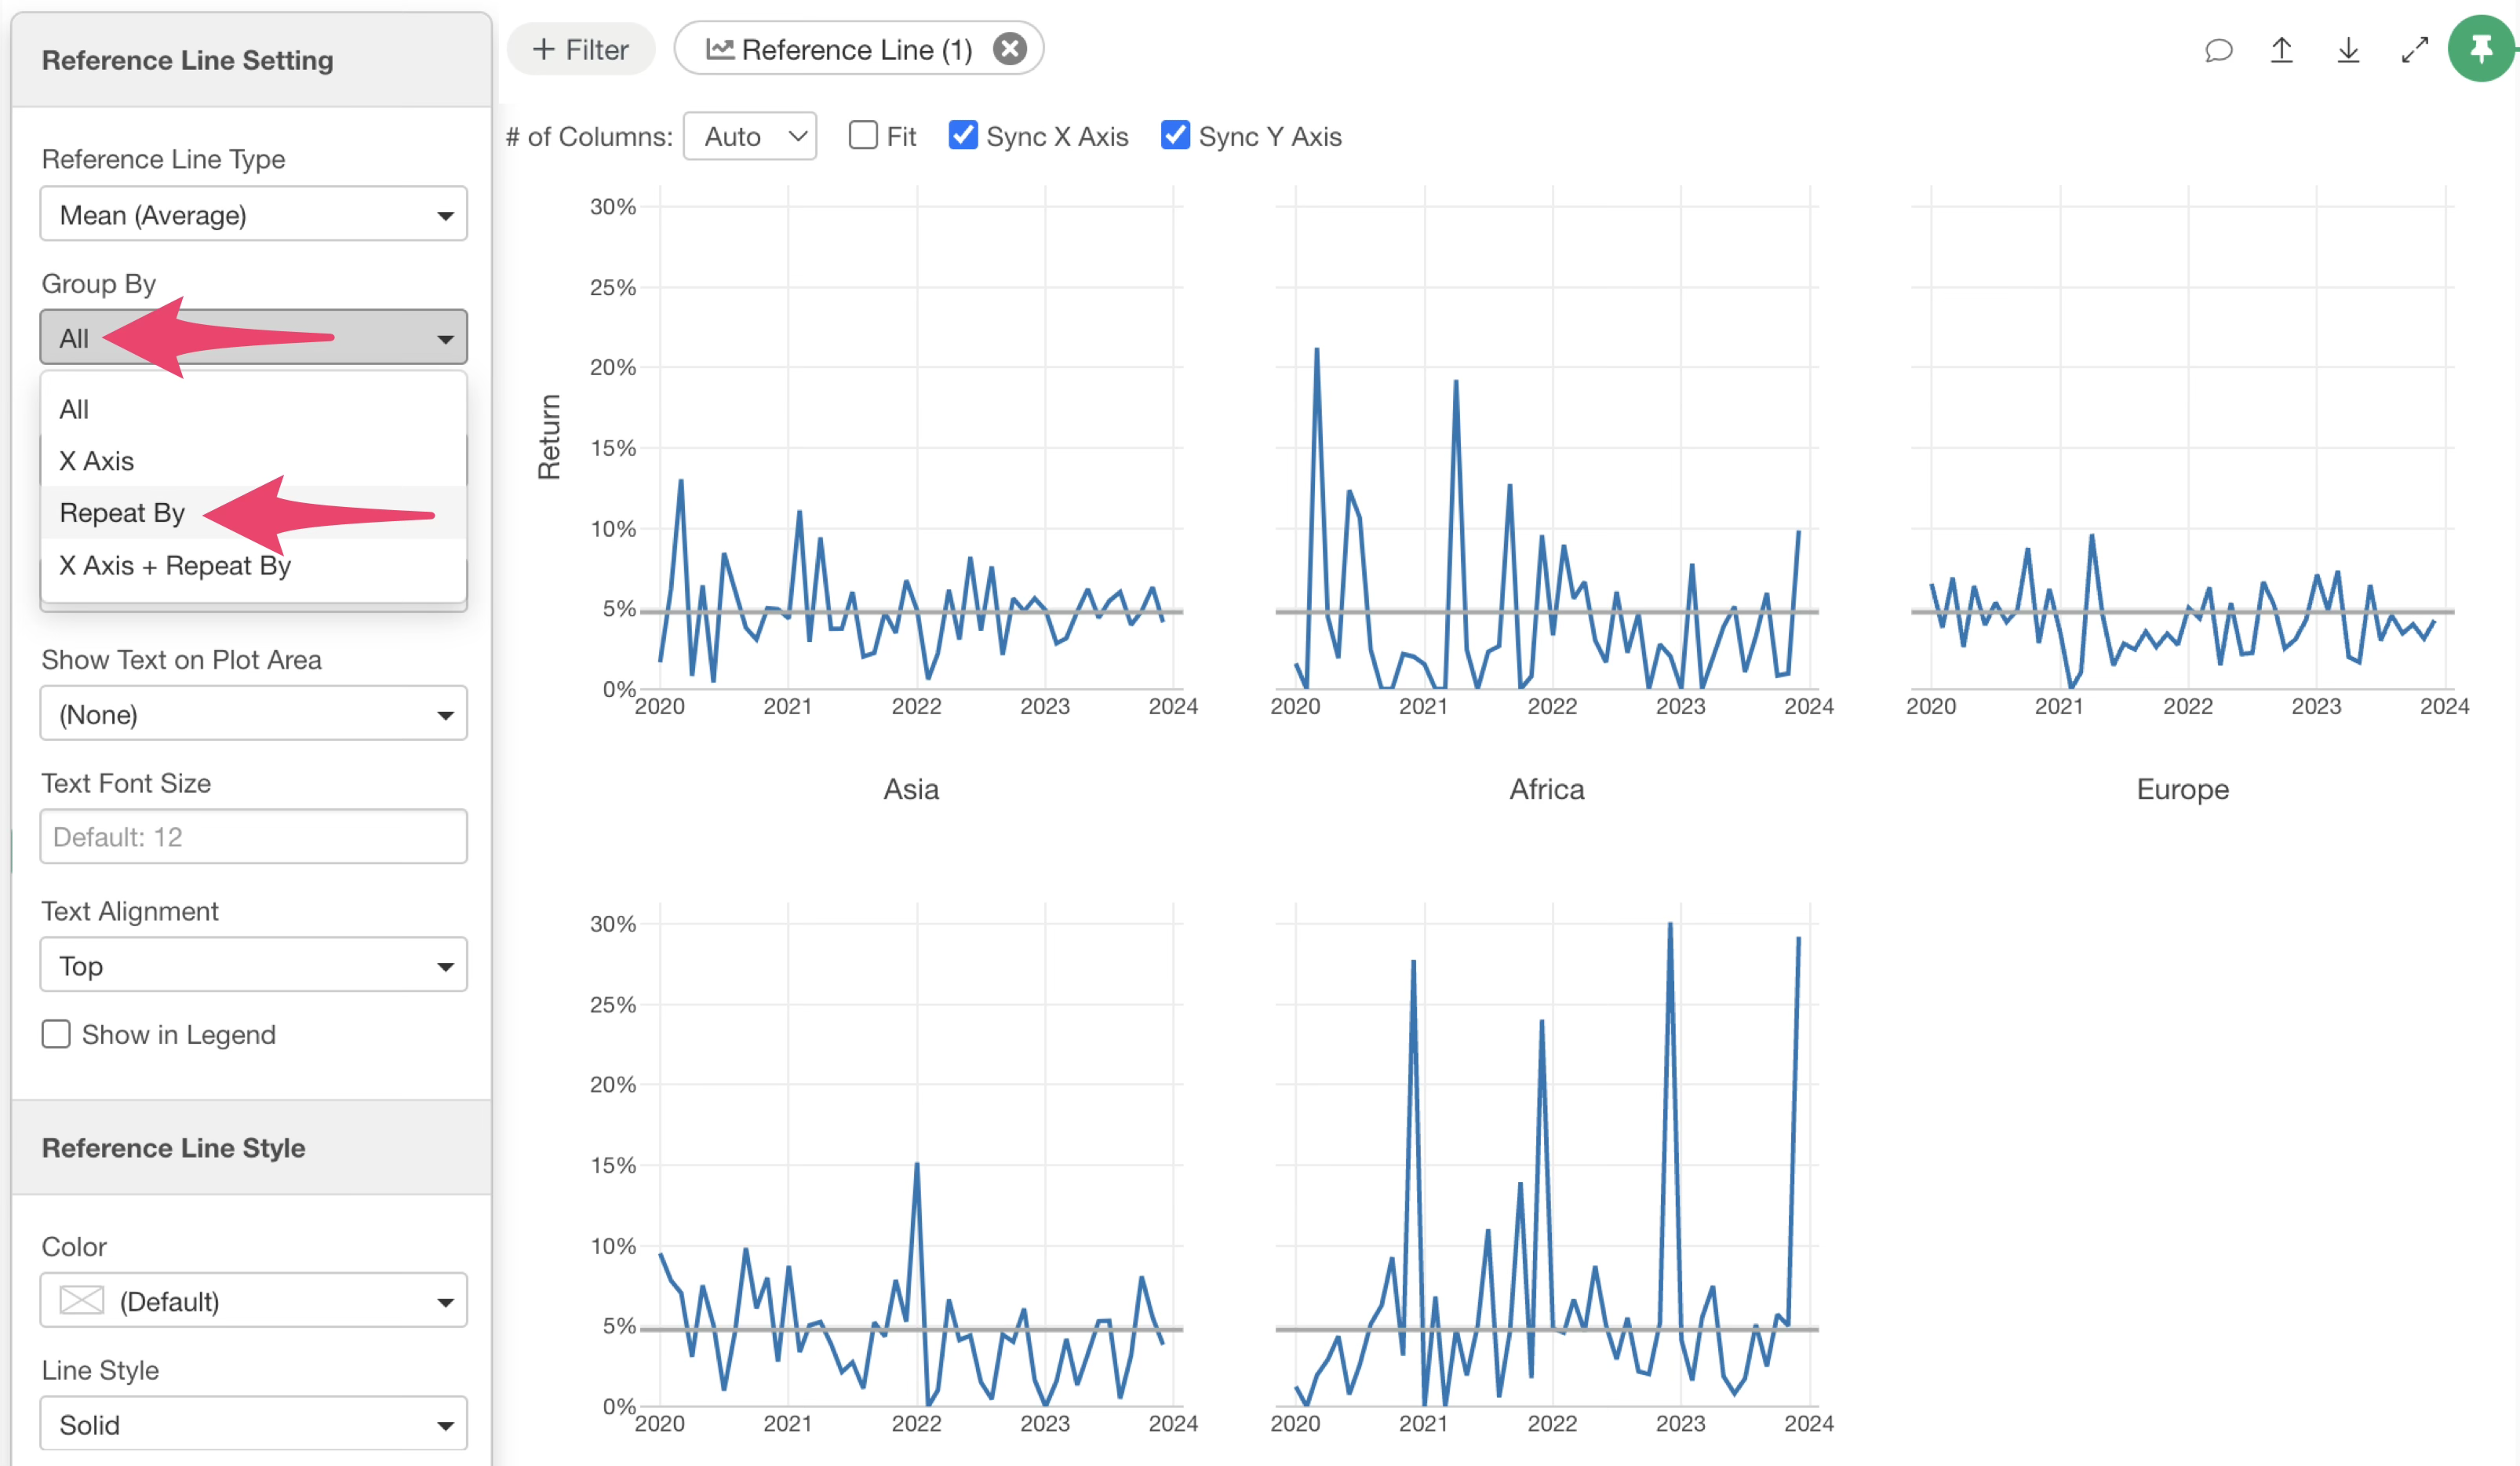Click the download arrow icon
Image resolution: width=2520 pixels, height=1466 pixels.
pos(2348,50)
